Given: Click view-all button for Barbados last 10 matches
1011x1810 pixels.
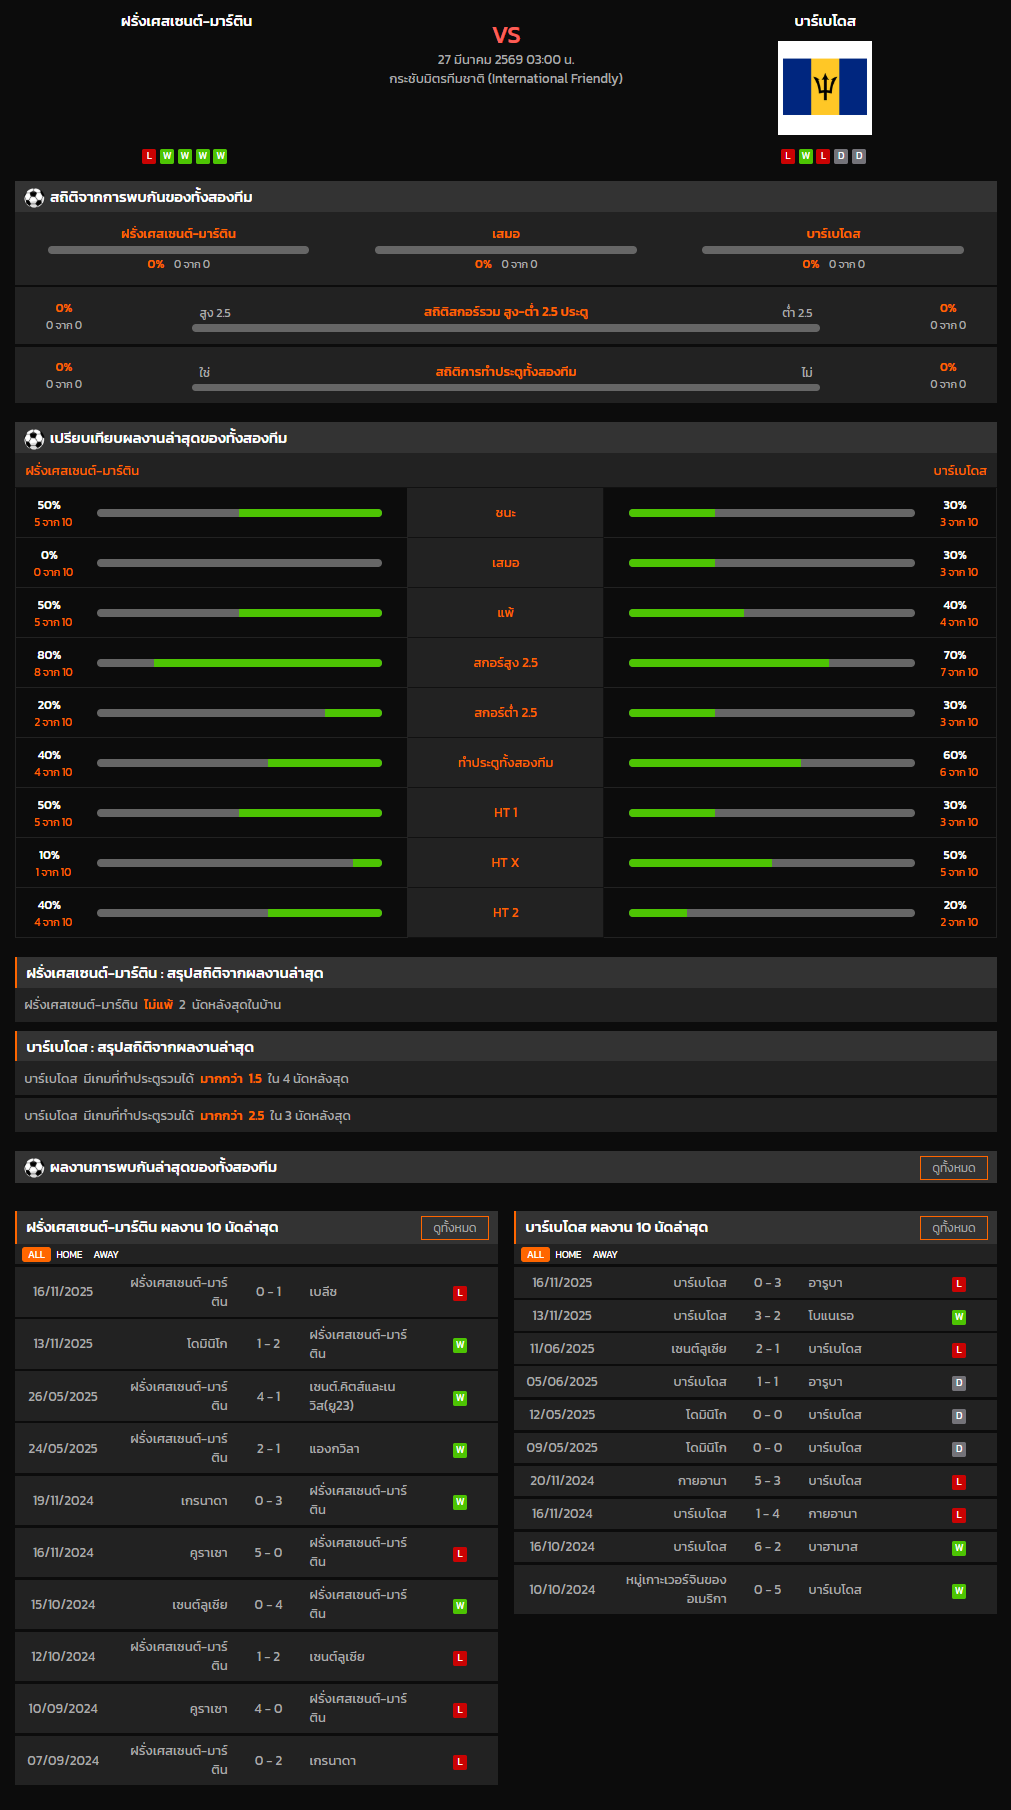Looking at the screenshot, I should pos(953,1228).
